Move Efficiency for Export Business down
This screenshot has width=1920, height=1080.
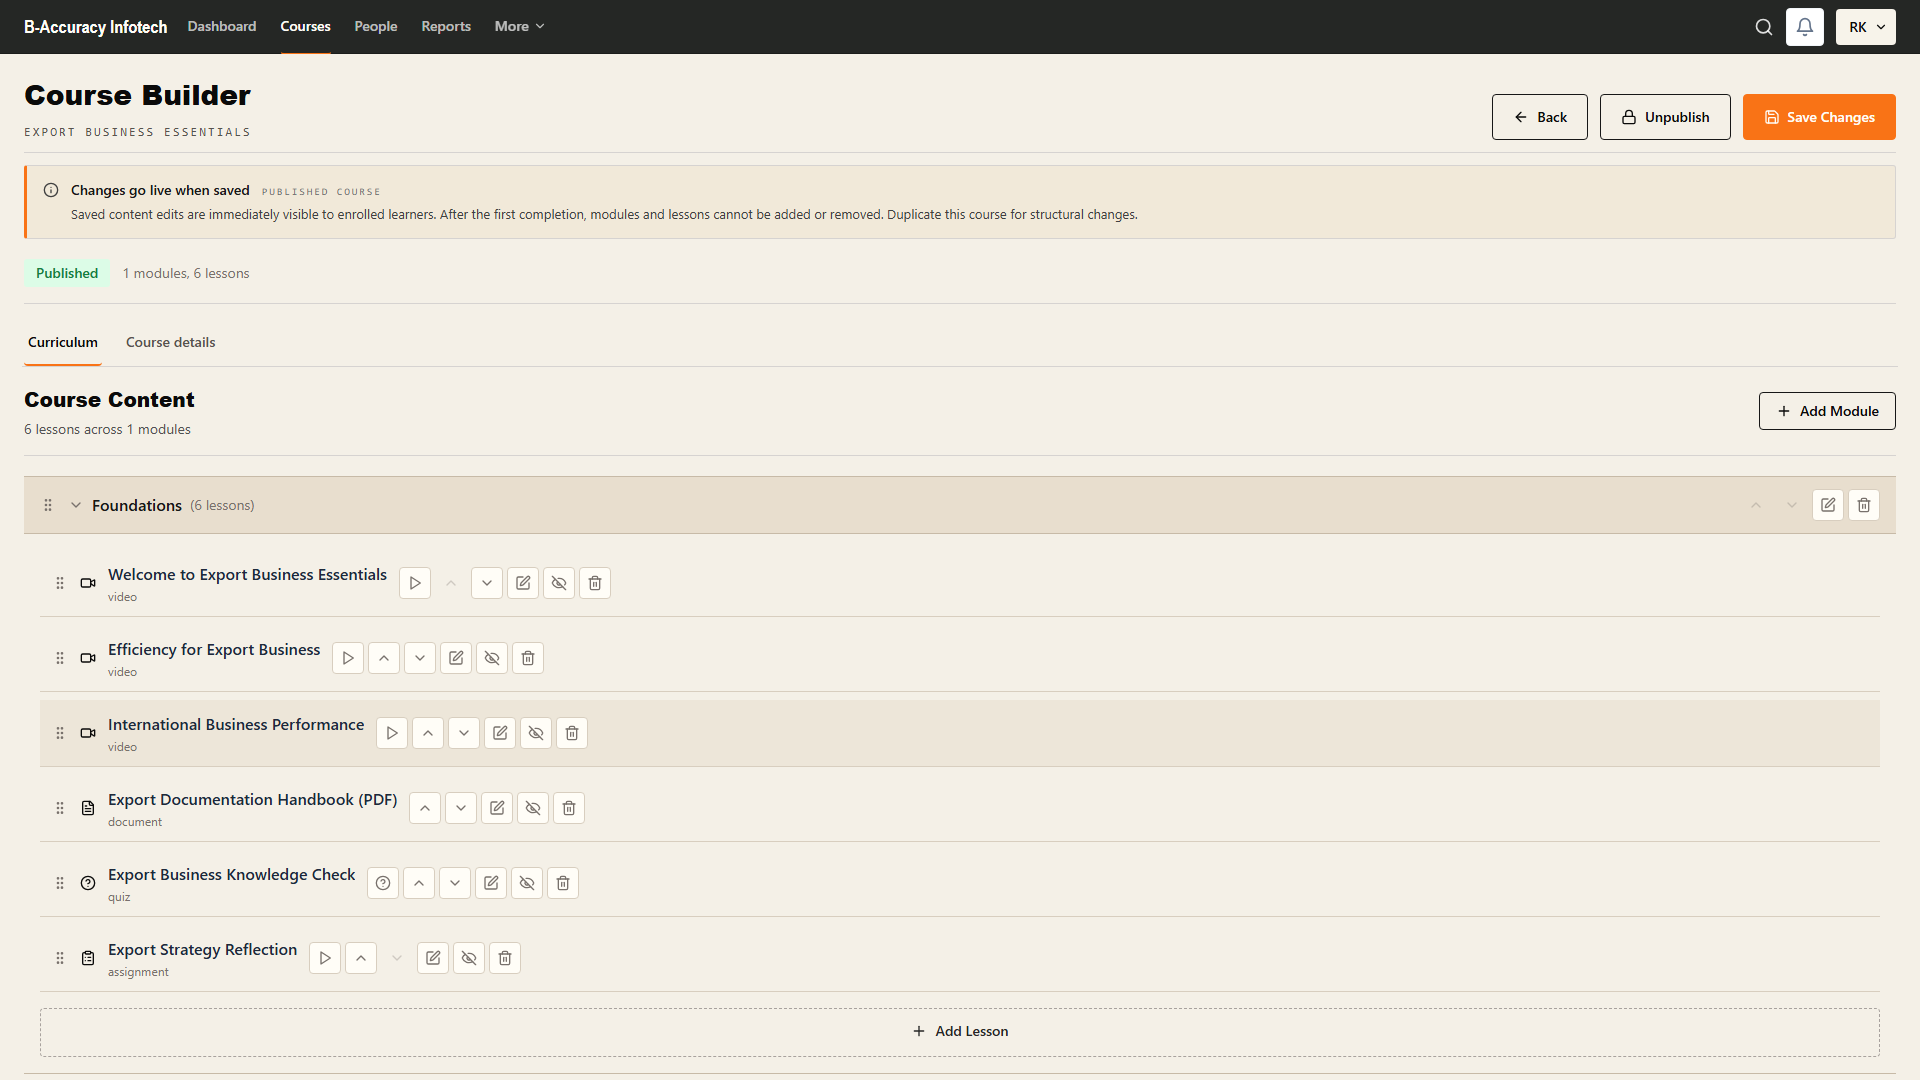pos(420,658)
